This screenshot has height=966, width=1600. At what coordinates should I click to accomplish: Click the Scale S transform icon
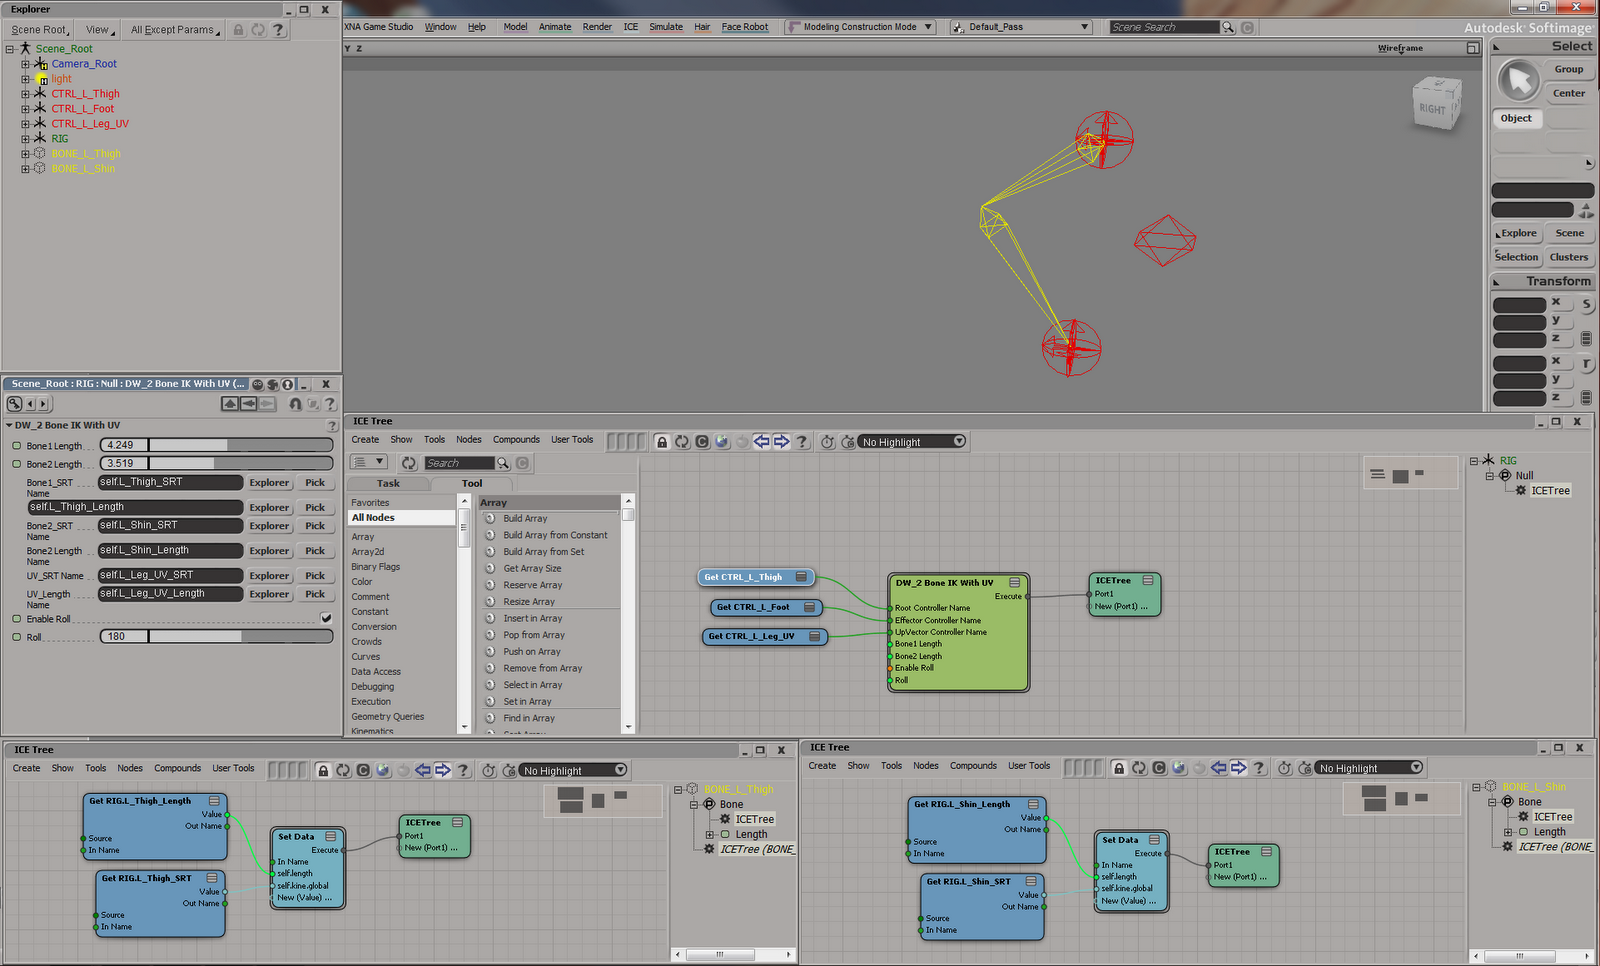point(1586,305)
